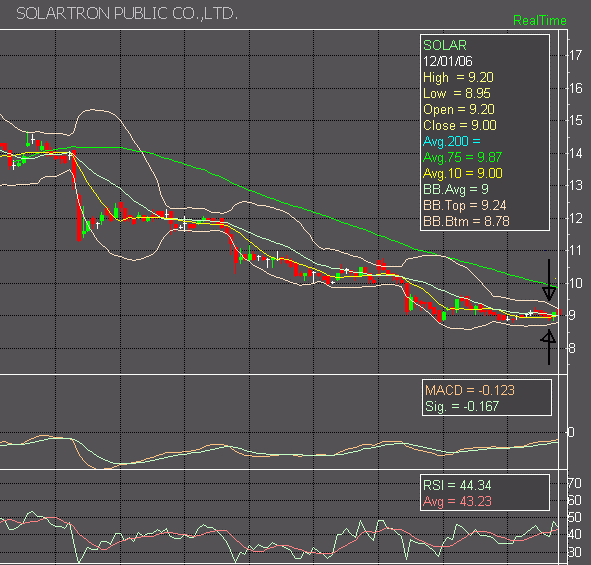Click the downward black arrow marker
This screenshot has width=591, height=565.
549,280
